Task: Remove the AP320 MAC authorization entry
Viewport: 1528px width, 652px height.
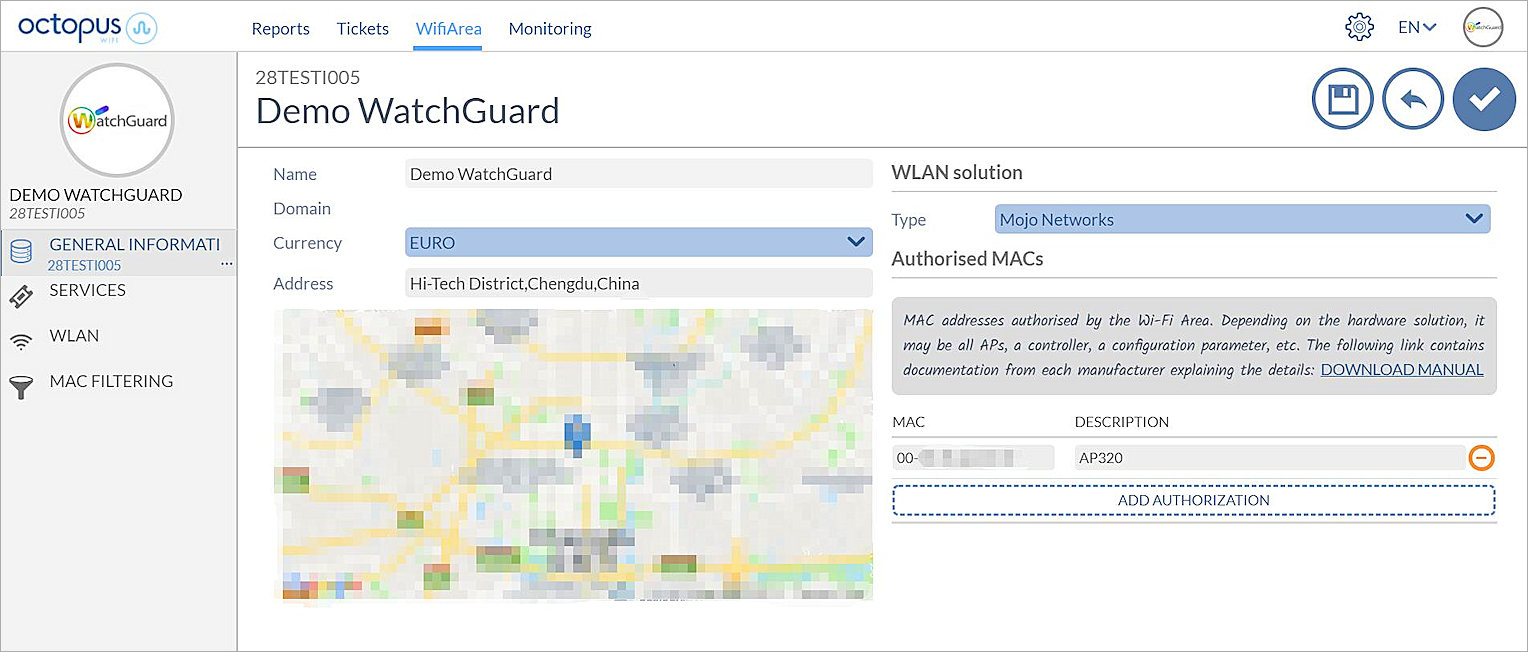Action: coord(1482,457)
